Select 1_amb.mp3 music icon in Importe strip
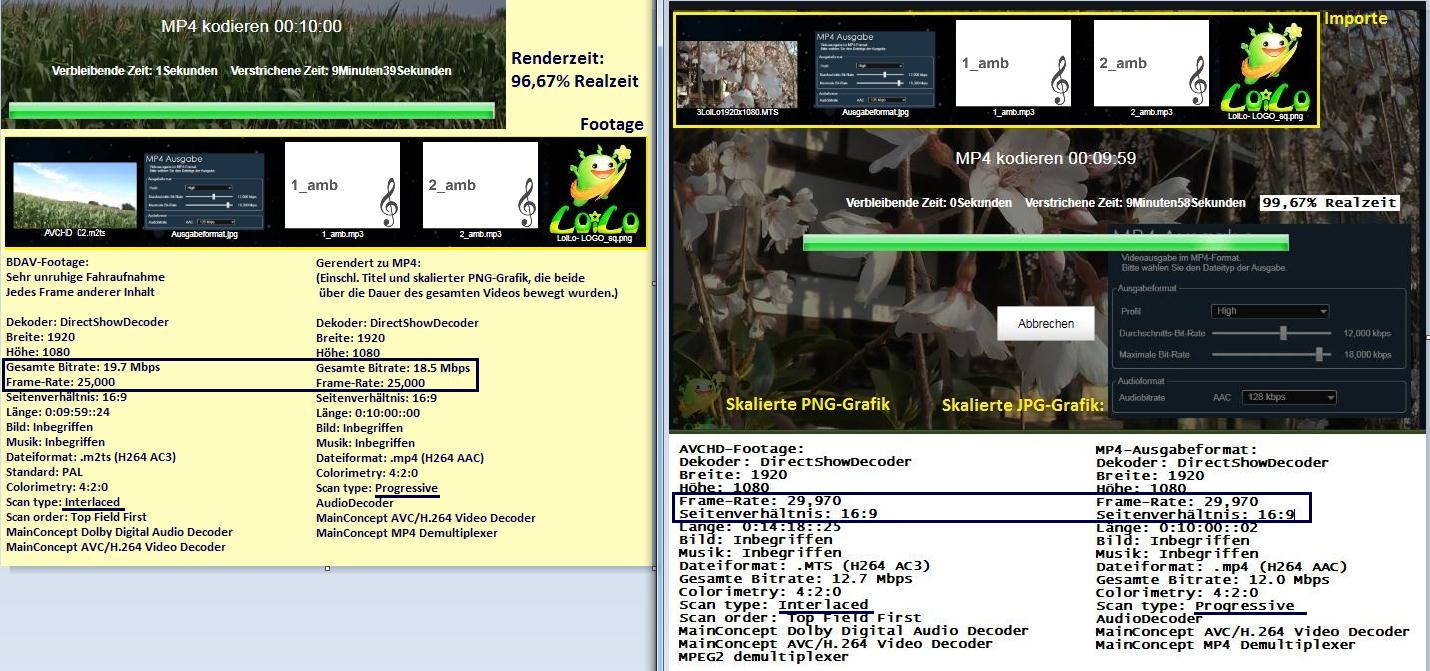The image size is (1430, 671). [x=1013, y=63]
